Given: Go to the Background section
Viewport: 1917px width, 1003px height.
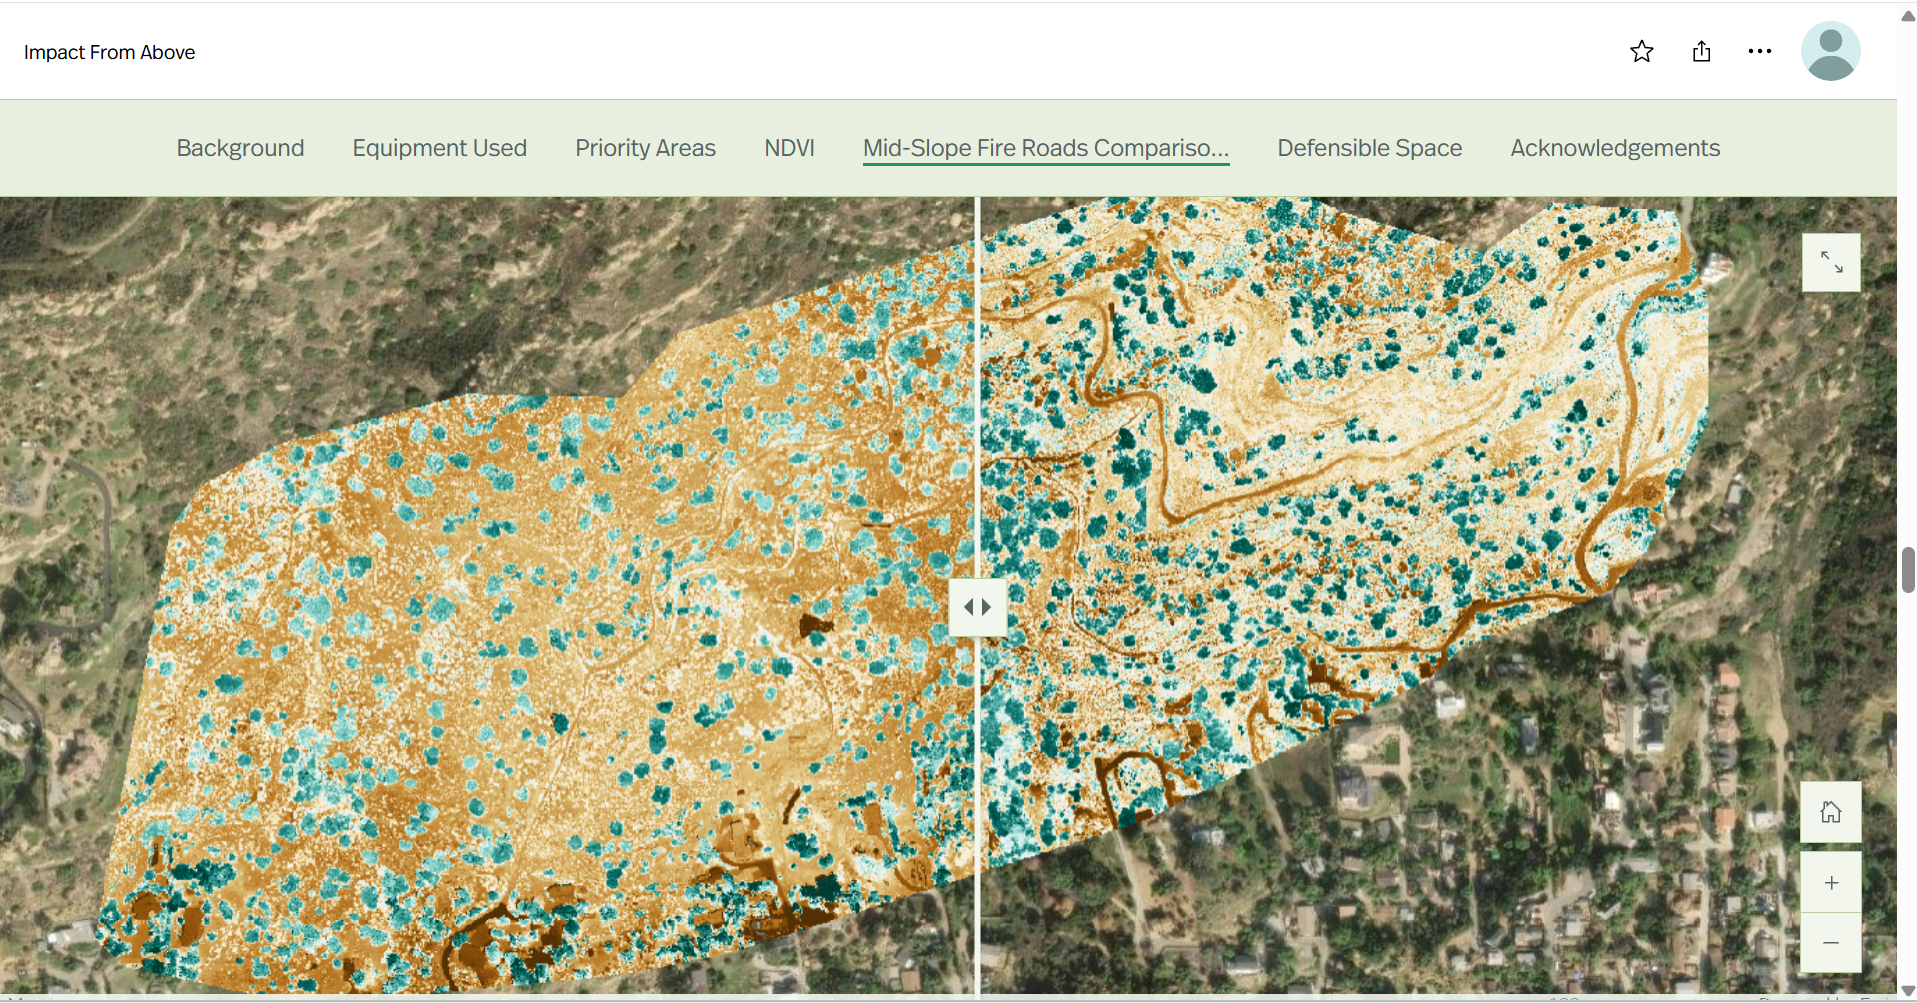Looking at the screenshot, I should [240, 148].
